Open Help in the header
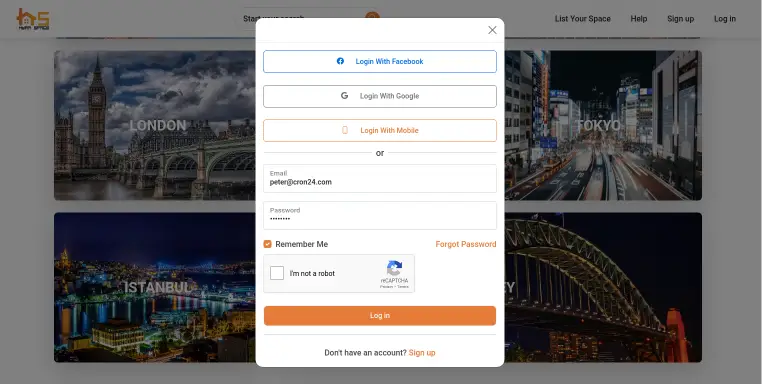The image size is (762, 384). coord(639,19)
